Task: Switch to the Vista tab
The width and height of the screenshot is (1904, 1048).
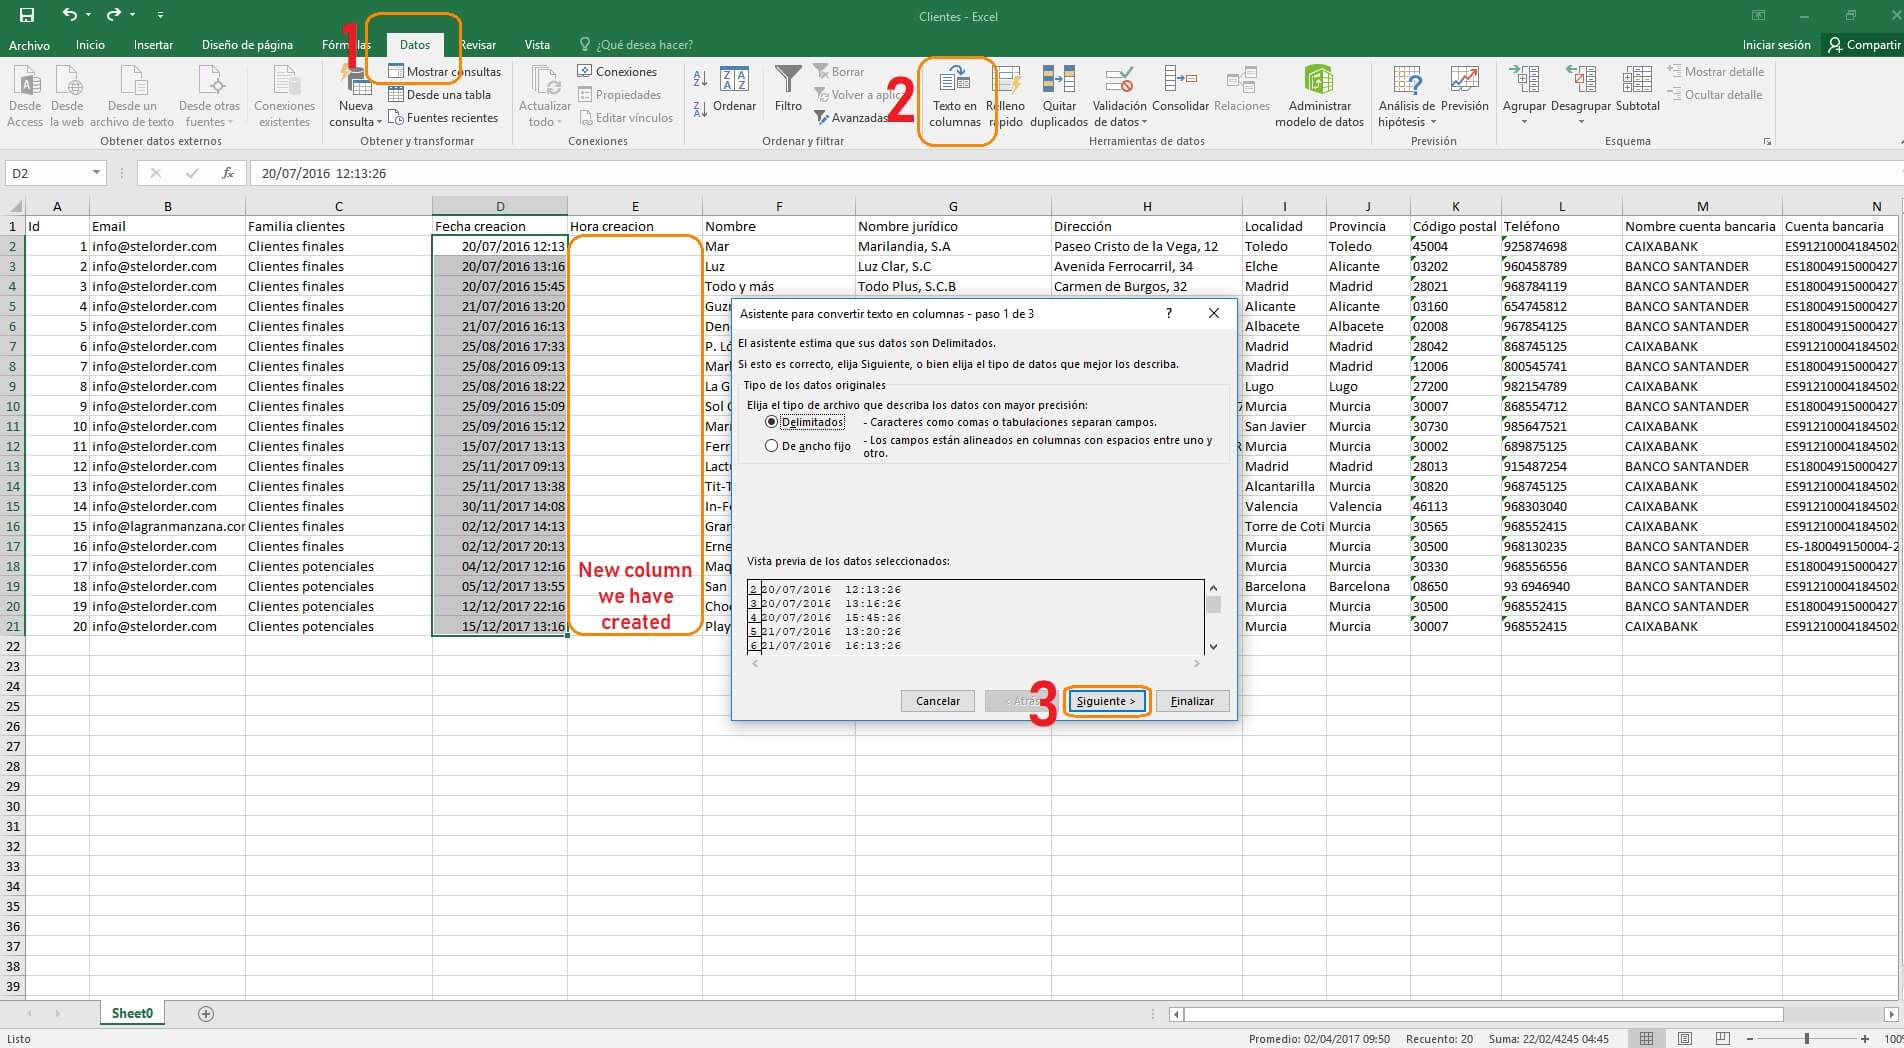Action: [x=537, y=45]
